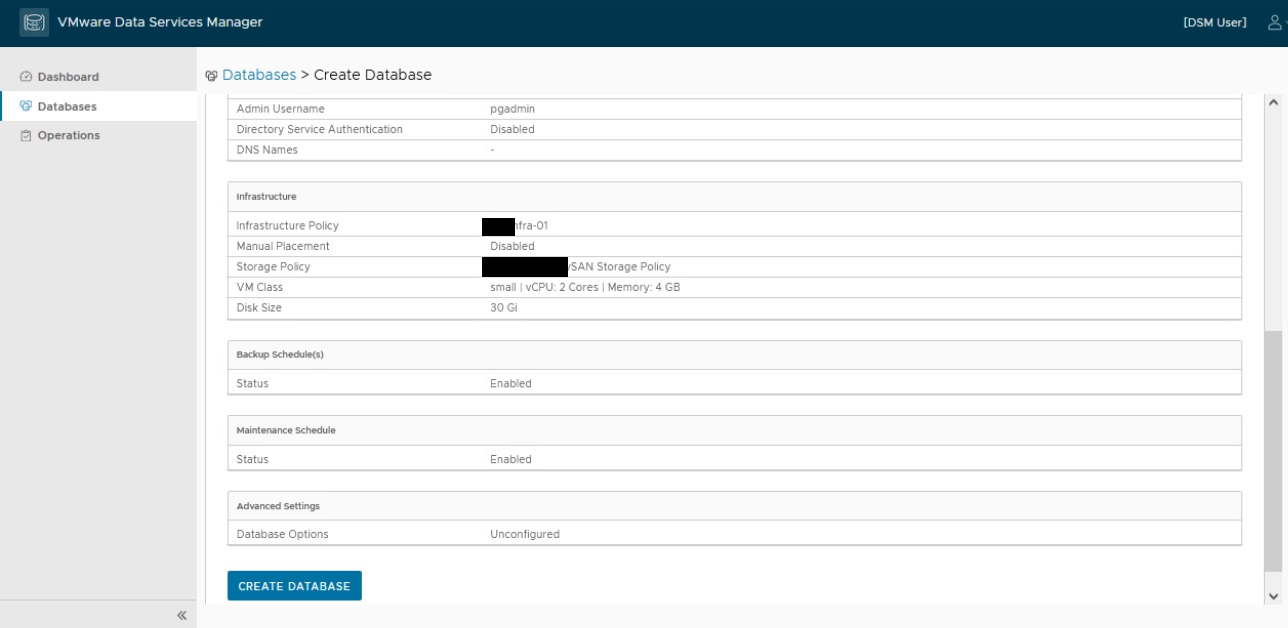Click the small vCPU 2 Cores value
Viewport: 1288px width, 628px height.
pos(585,287)
